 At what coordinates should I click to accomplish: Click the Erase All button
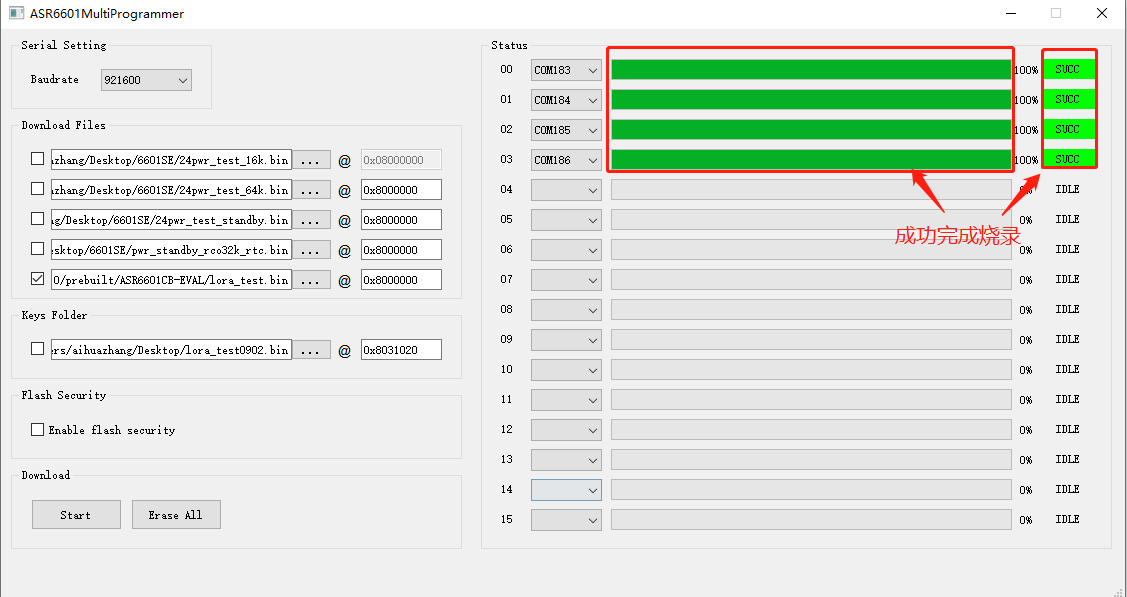[x=176, y=514]
